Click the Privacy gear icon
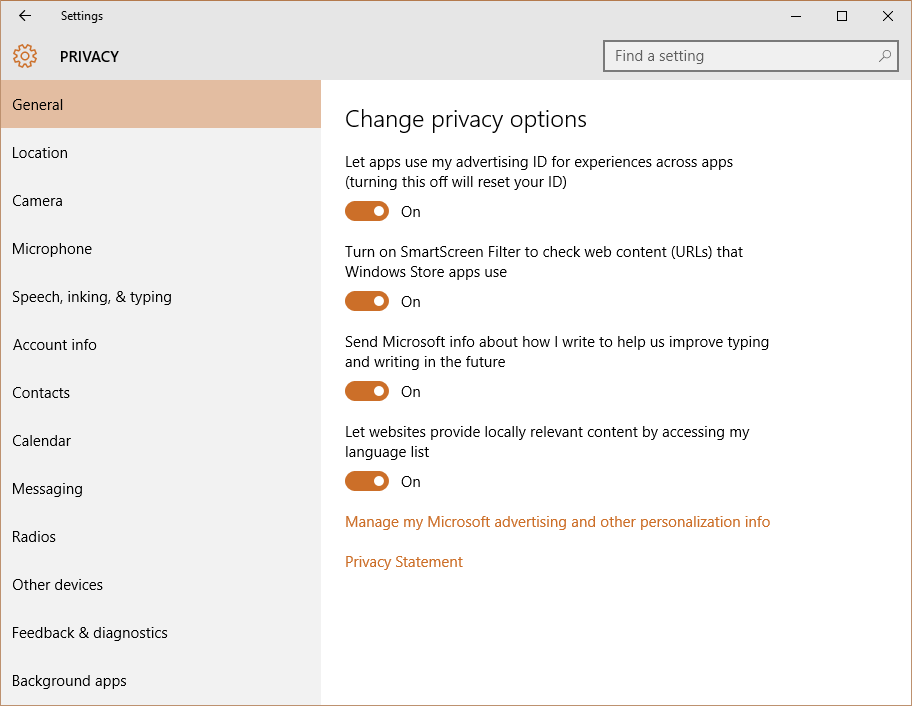The image size is (912, 706). coord(25,56)
